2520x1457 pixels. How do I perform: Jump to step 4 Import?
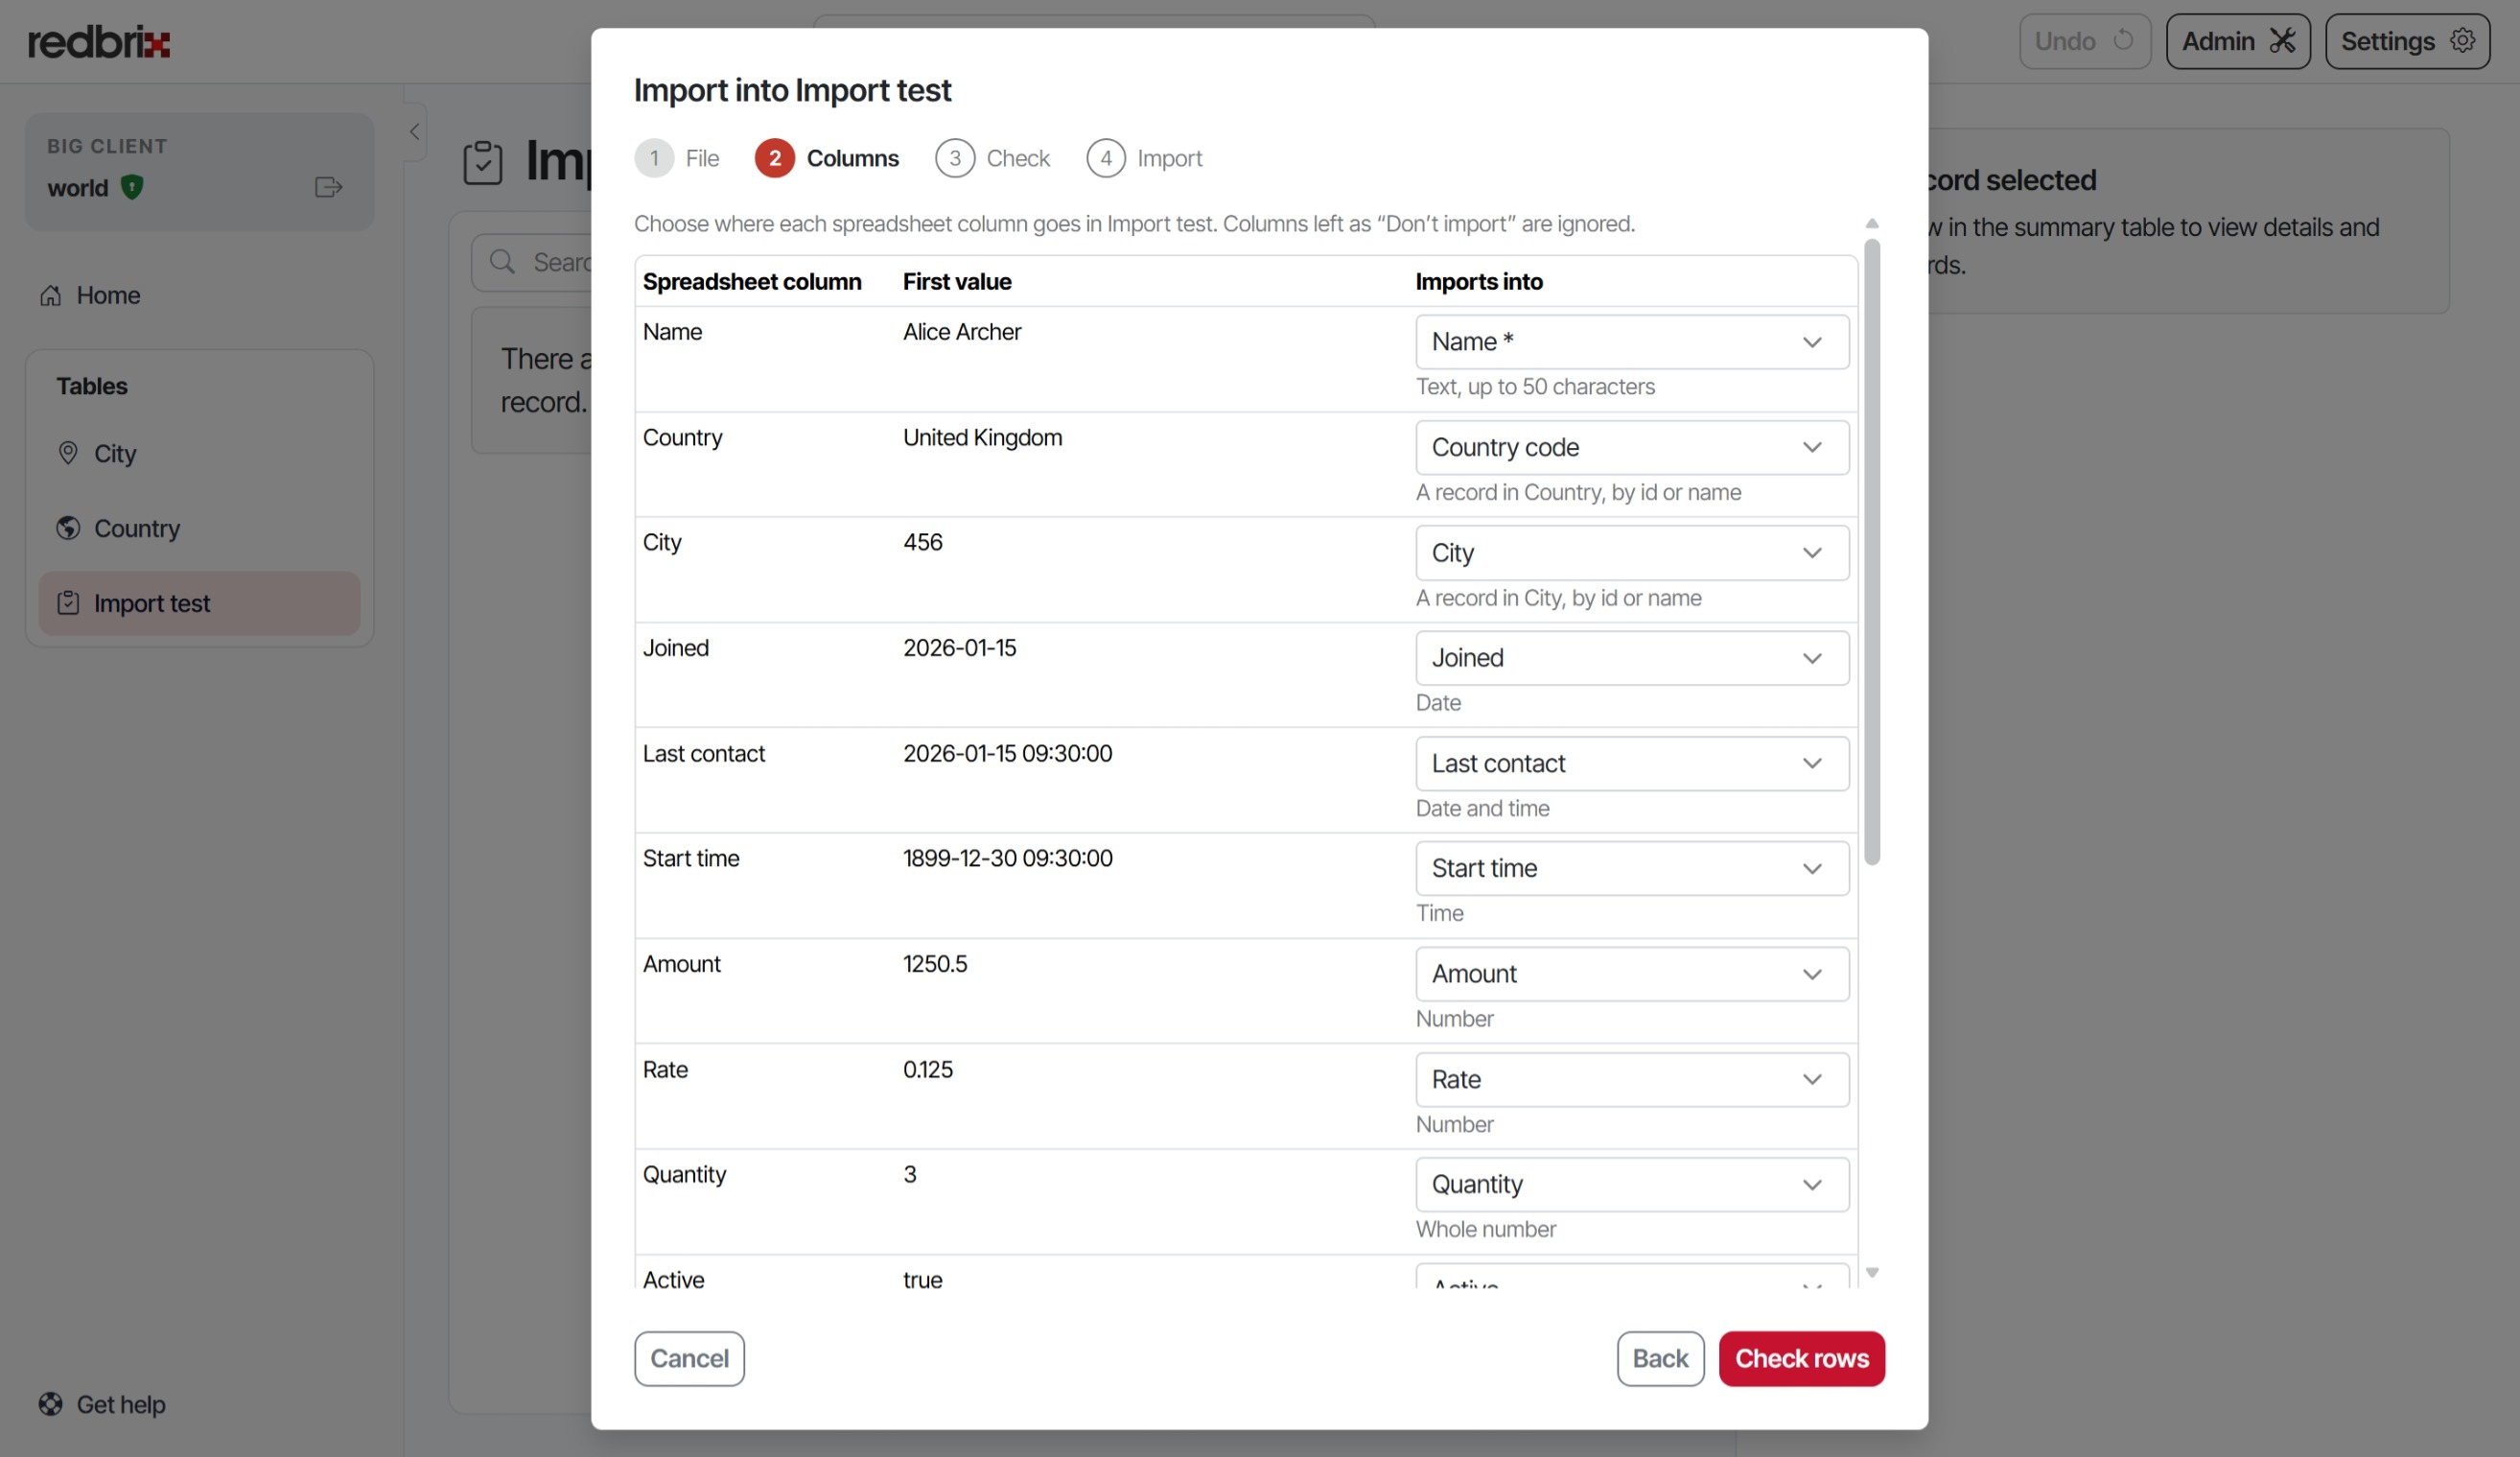tap(1145, 158)
